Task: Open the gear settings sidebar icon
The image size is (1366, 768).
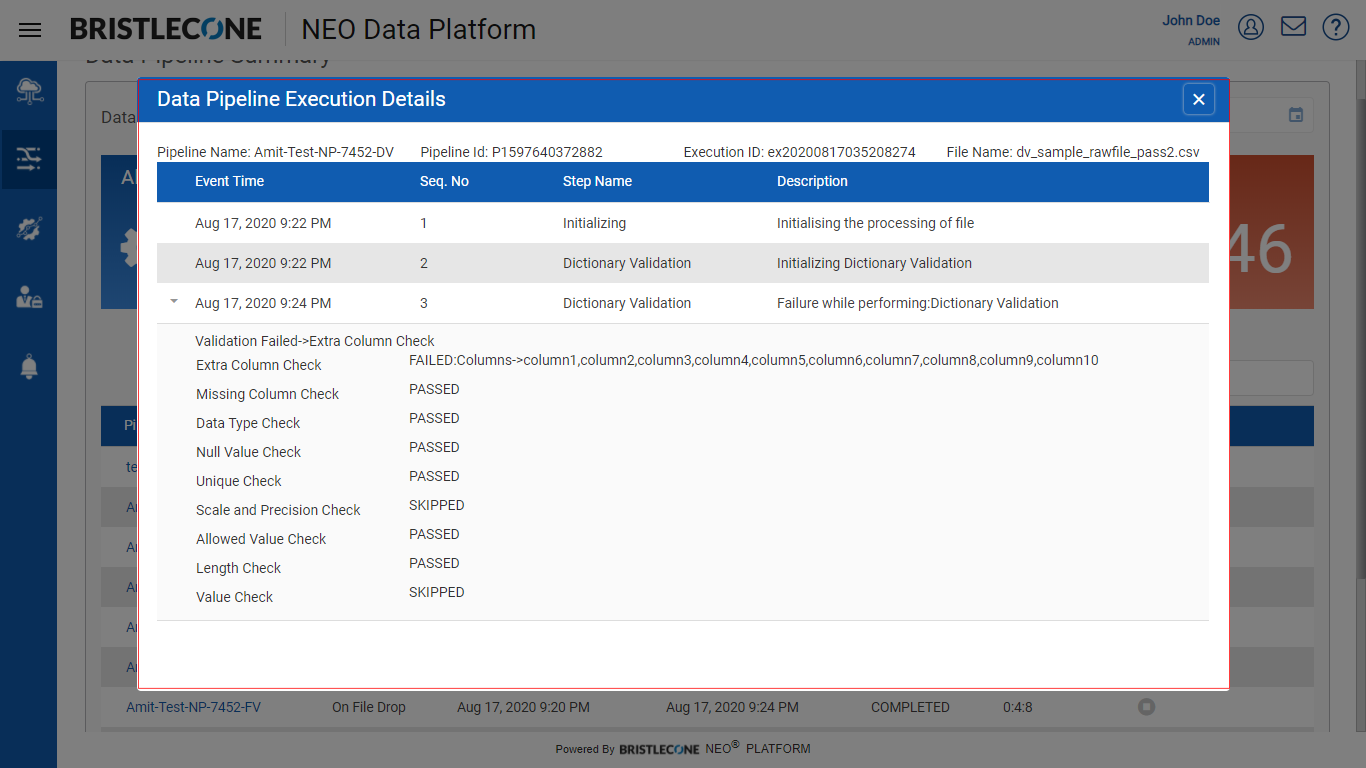Action: (x=29, y=228)
